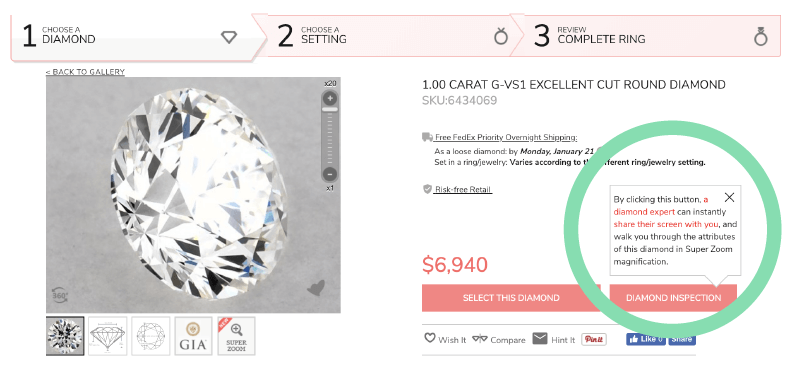
Task: Open the Super Zoom view thumbnail
Action: 236,335
